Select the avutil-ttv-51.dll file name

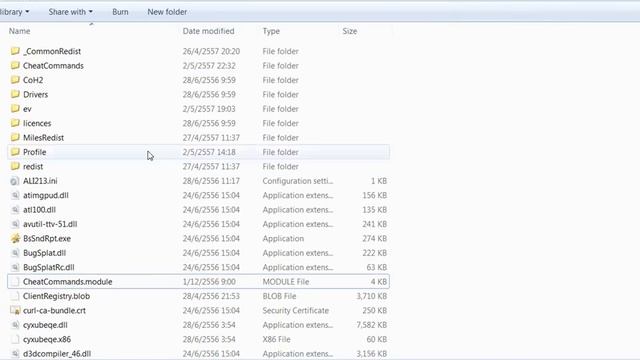[50, 224]
